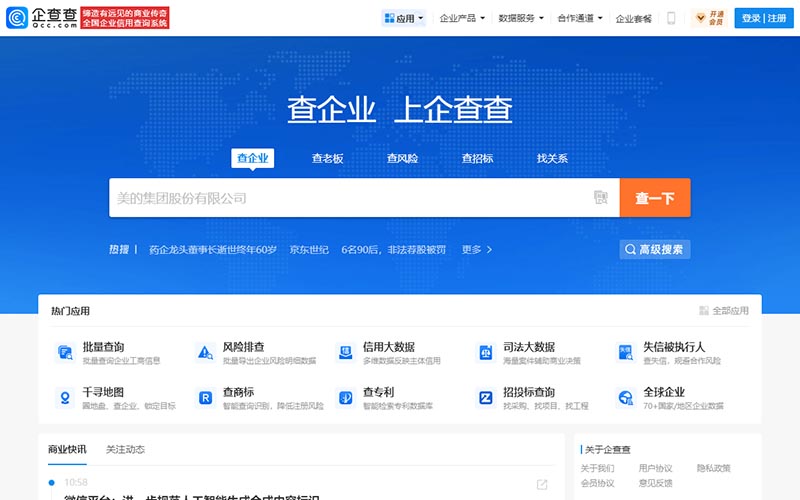Click the 查商标 R icon
This screenshot has width=800, height=500.
pos(205,397)
